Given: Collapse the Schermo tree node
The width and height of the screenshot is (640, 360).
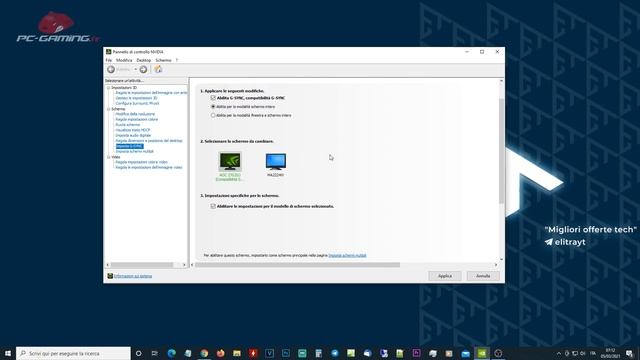Looking at the screenshot, I should click(109, 109).
